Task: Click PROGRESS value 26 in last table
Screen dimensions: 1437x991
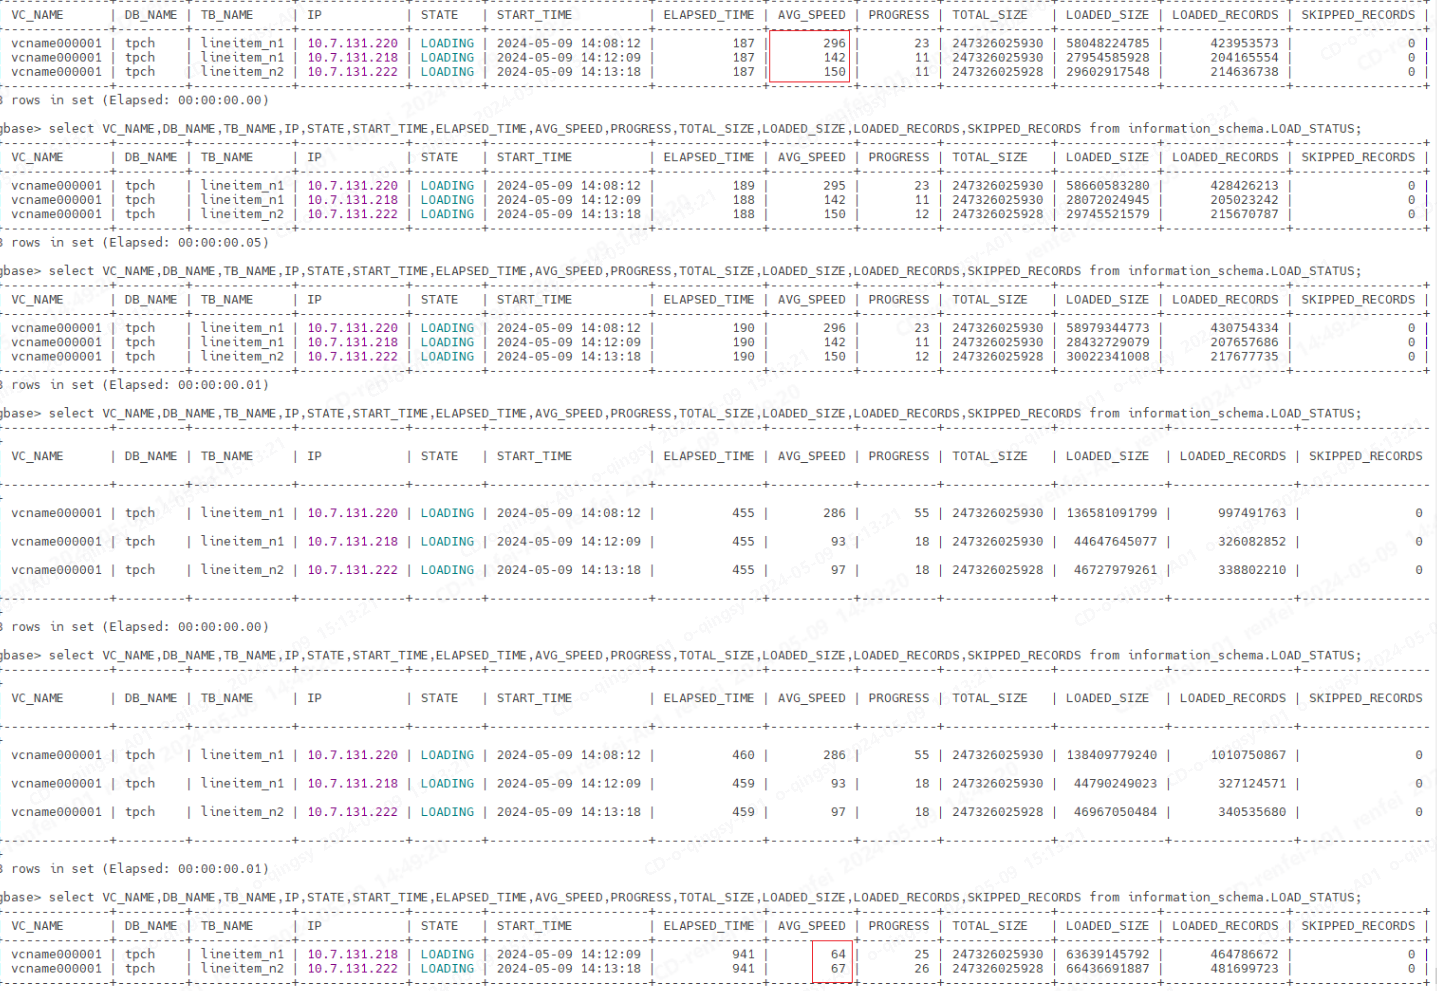Action: [921, 968]
